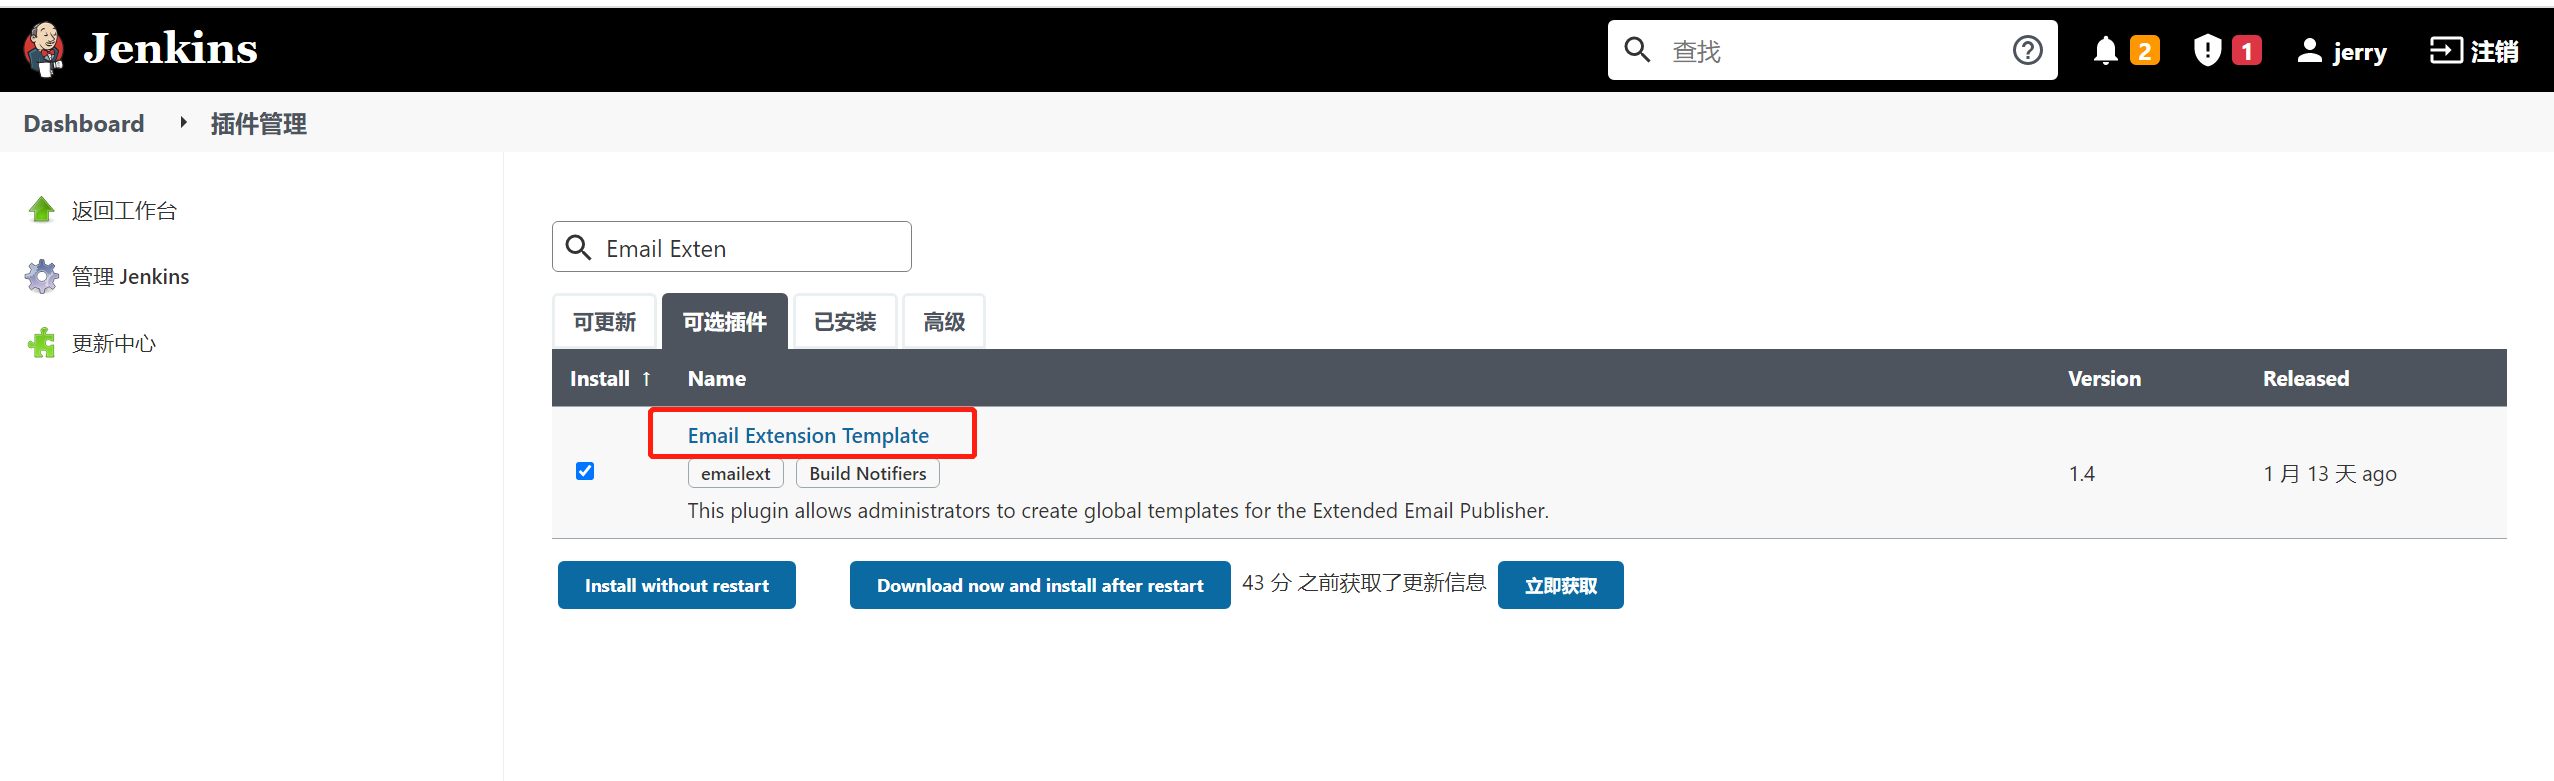Click the magnifier icon in header search
Viewport: 2554px width, 781px height.
tap(1637, 49)
